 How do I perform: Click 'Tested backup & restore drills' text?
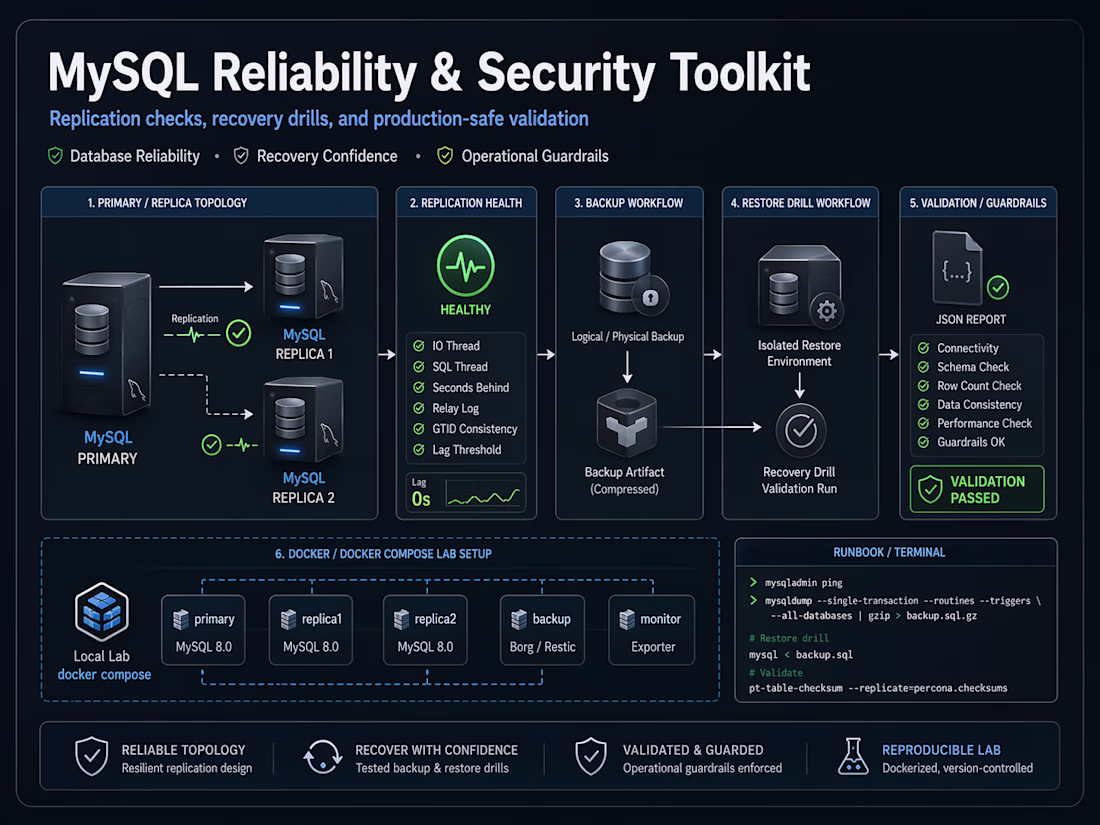pos(432,768)
